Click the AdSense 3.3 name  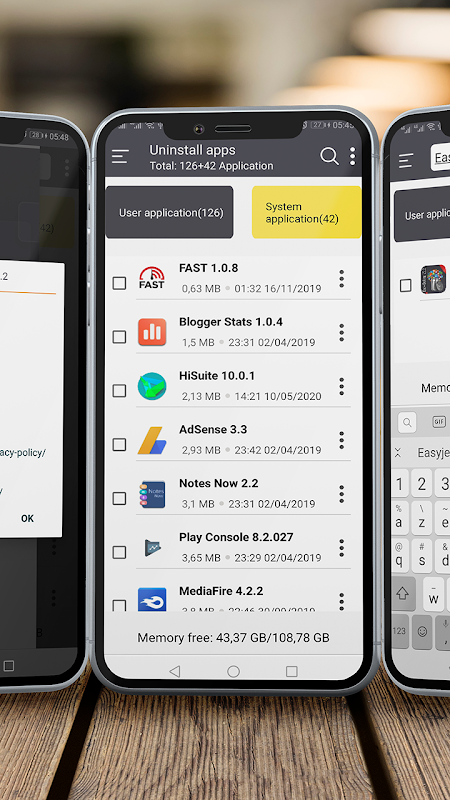point(213,430)
